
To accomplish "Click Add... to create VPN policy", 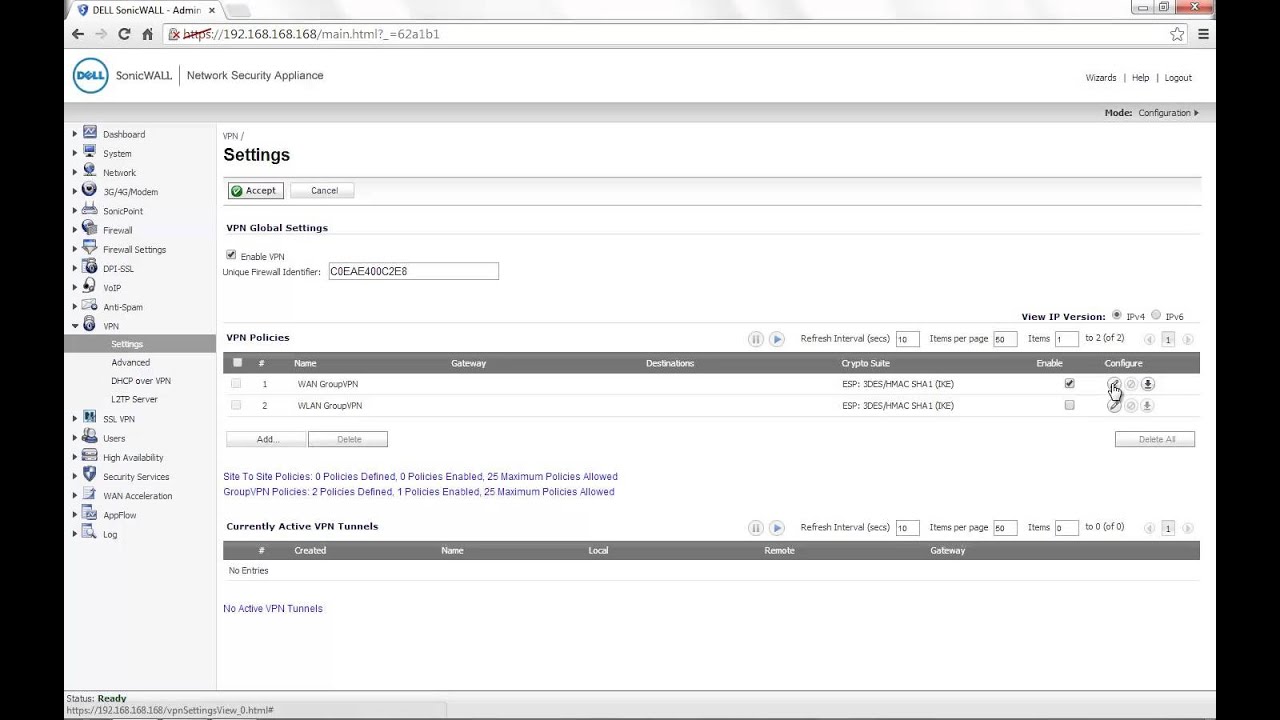I will tap(266, 439).
